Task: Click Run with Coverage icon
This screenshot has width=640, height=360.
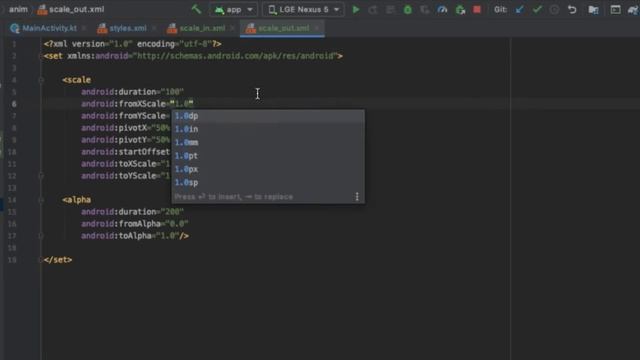Action: click(424, 9)
